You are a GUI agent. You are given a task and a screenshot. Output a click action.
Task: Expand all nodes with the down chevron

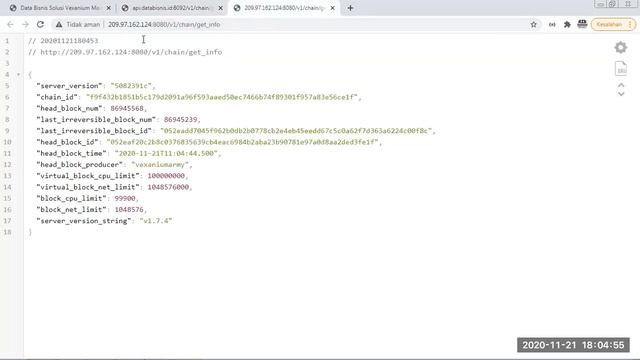(x=621, y=94)
